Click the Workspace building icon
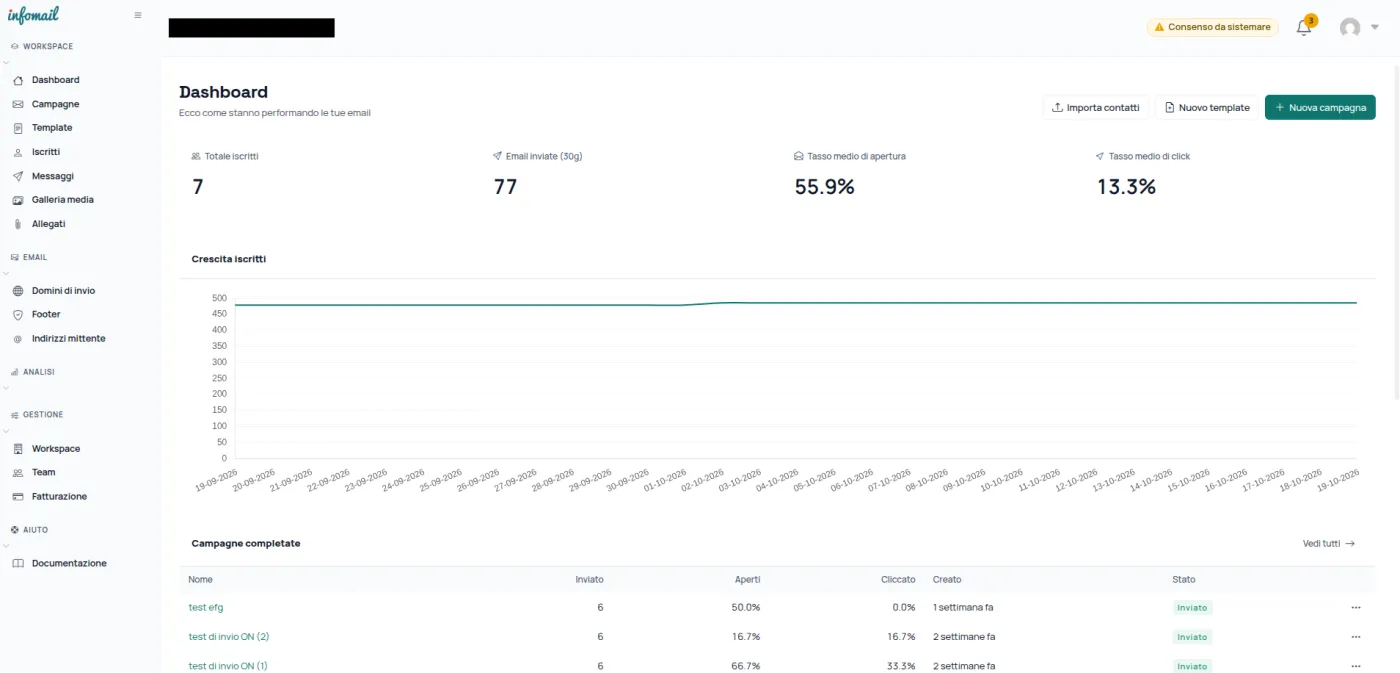Screen dimensions: 1400x673 click(x=18, y=449)
